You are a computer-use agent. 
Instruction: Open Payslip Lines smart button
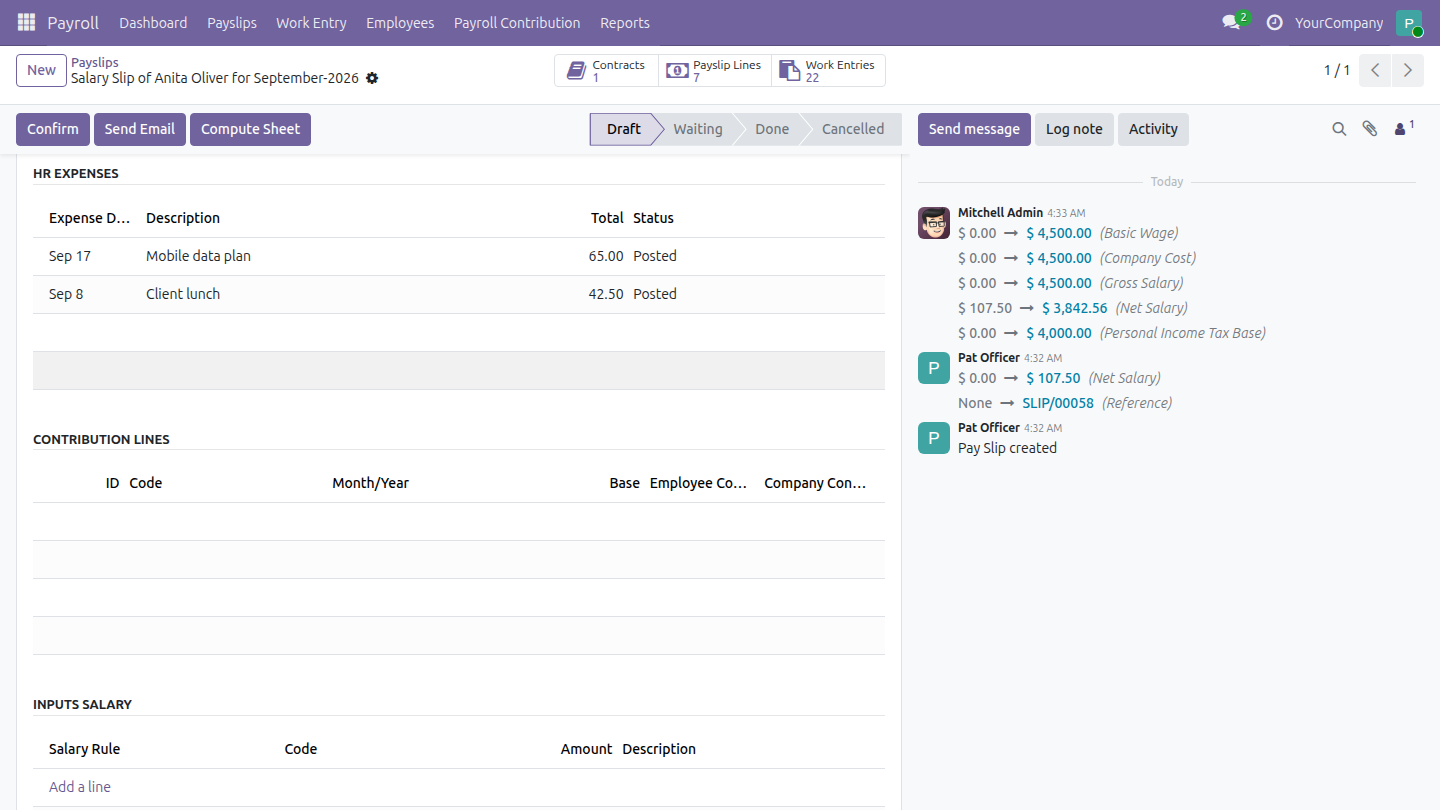(714, 71)
